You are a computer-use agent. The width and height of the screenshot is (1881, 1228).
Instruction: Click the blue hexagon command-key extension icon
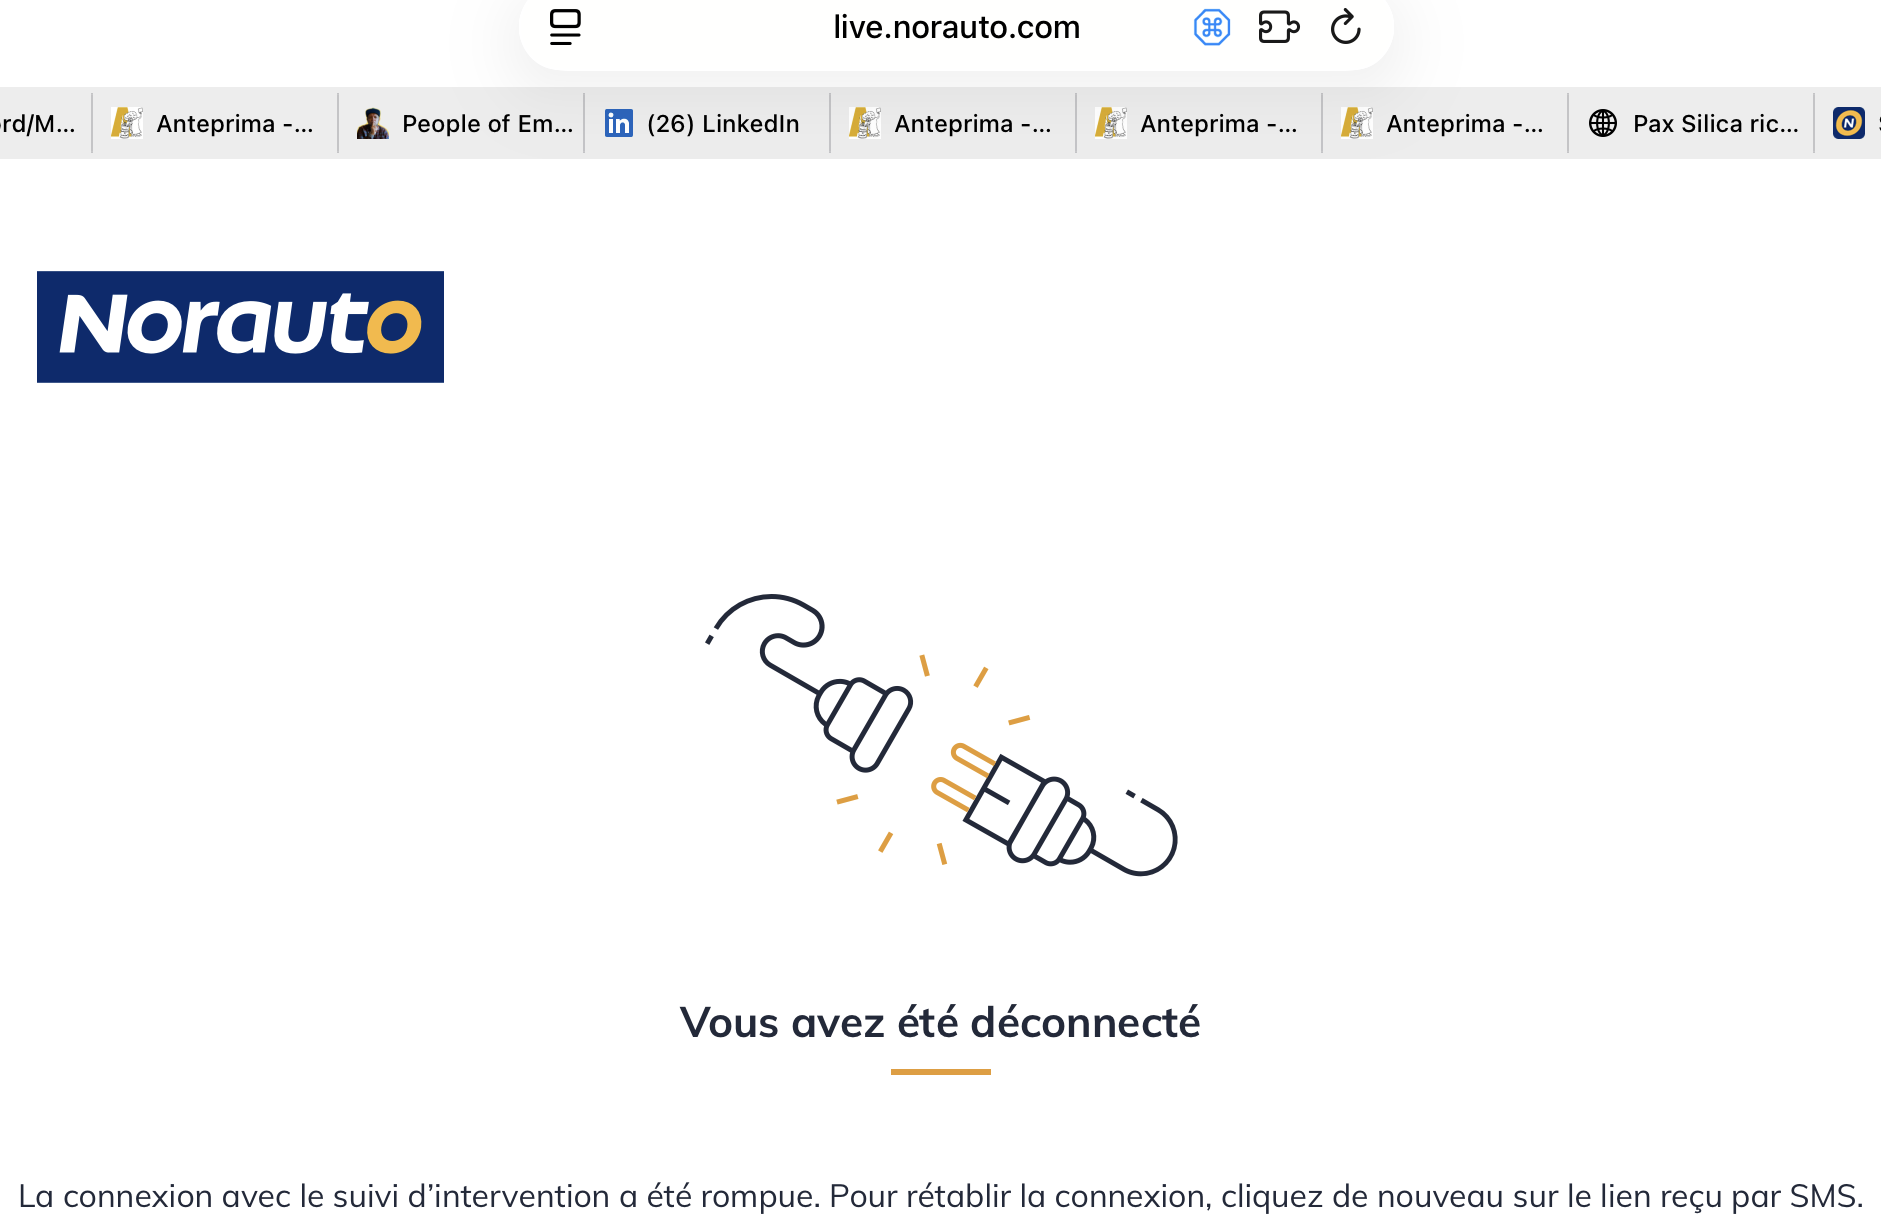[x=1212, y=27]
